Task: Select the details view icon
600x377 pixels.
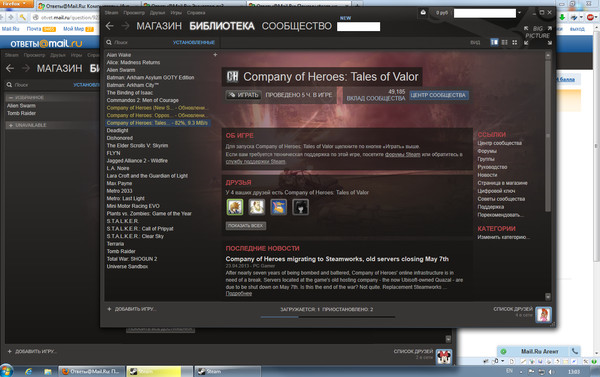Action: tap(494, 42)
